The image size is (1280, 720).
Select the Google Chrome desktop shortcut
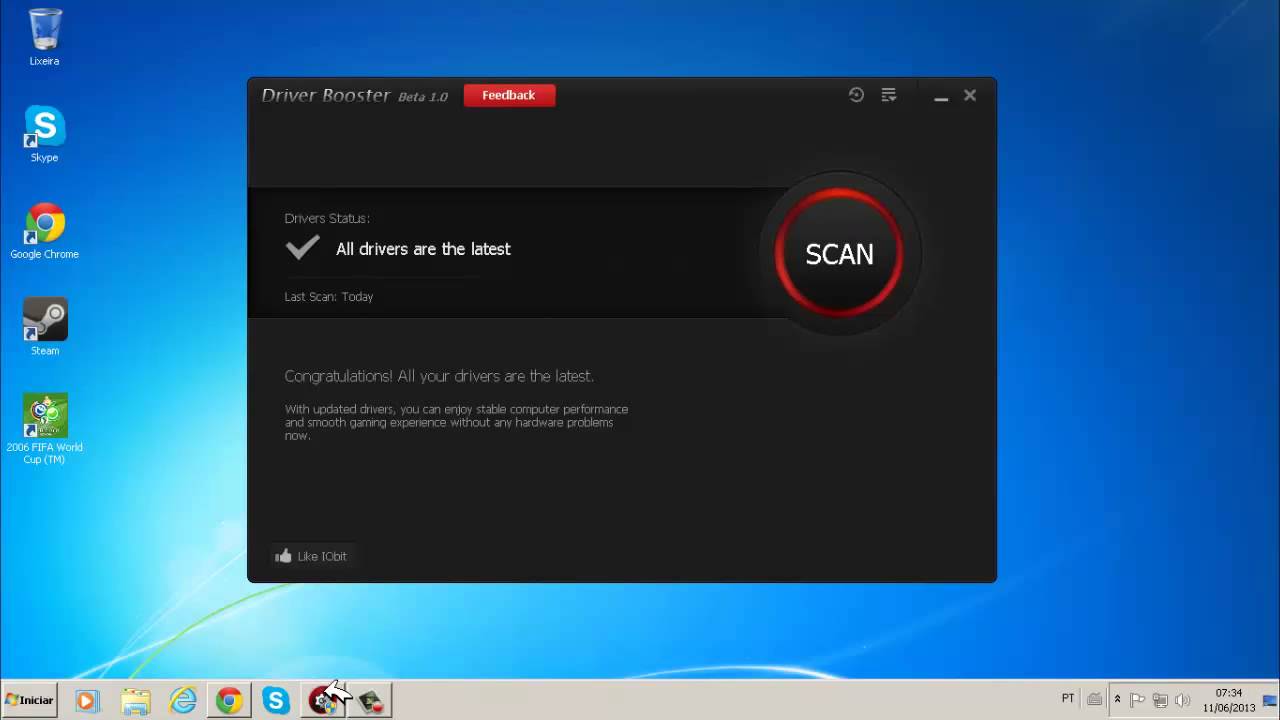click(x=44, y=231)
